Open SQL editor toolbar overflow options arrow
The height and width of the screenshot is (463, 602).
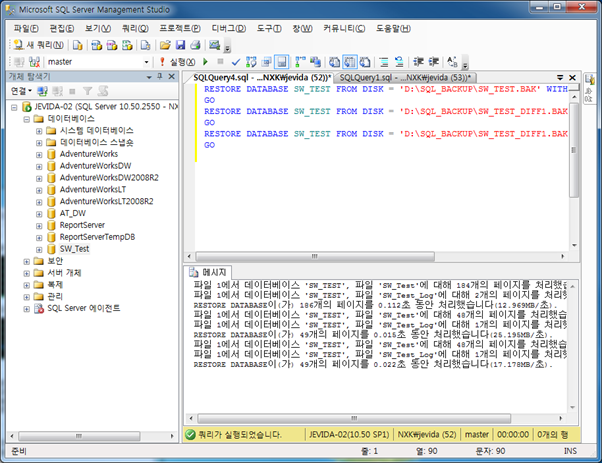coord(465,64)
